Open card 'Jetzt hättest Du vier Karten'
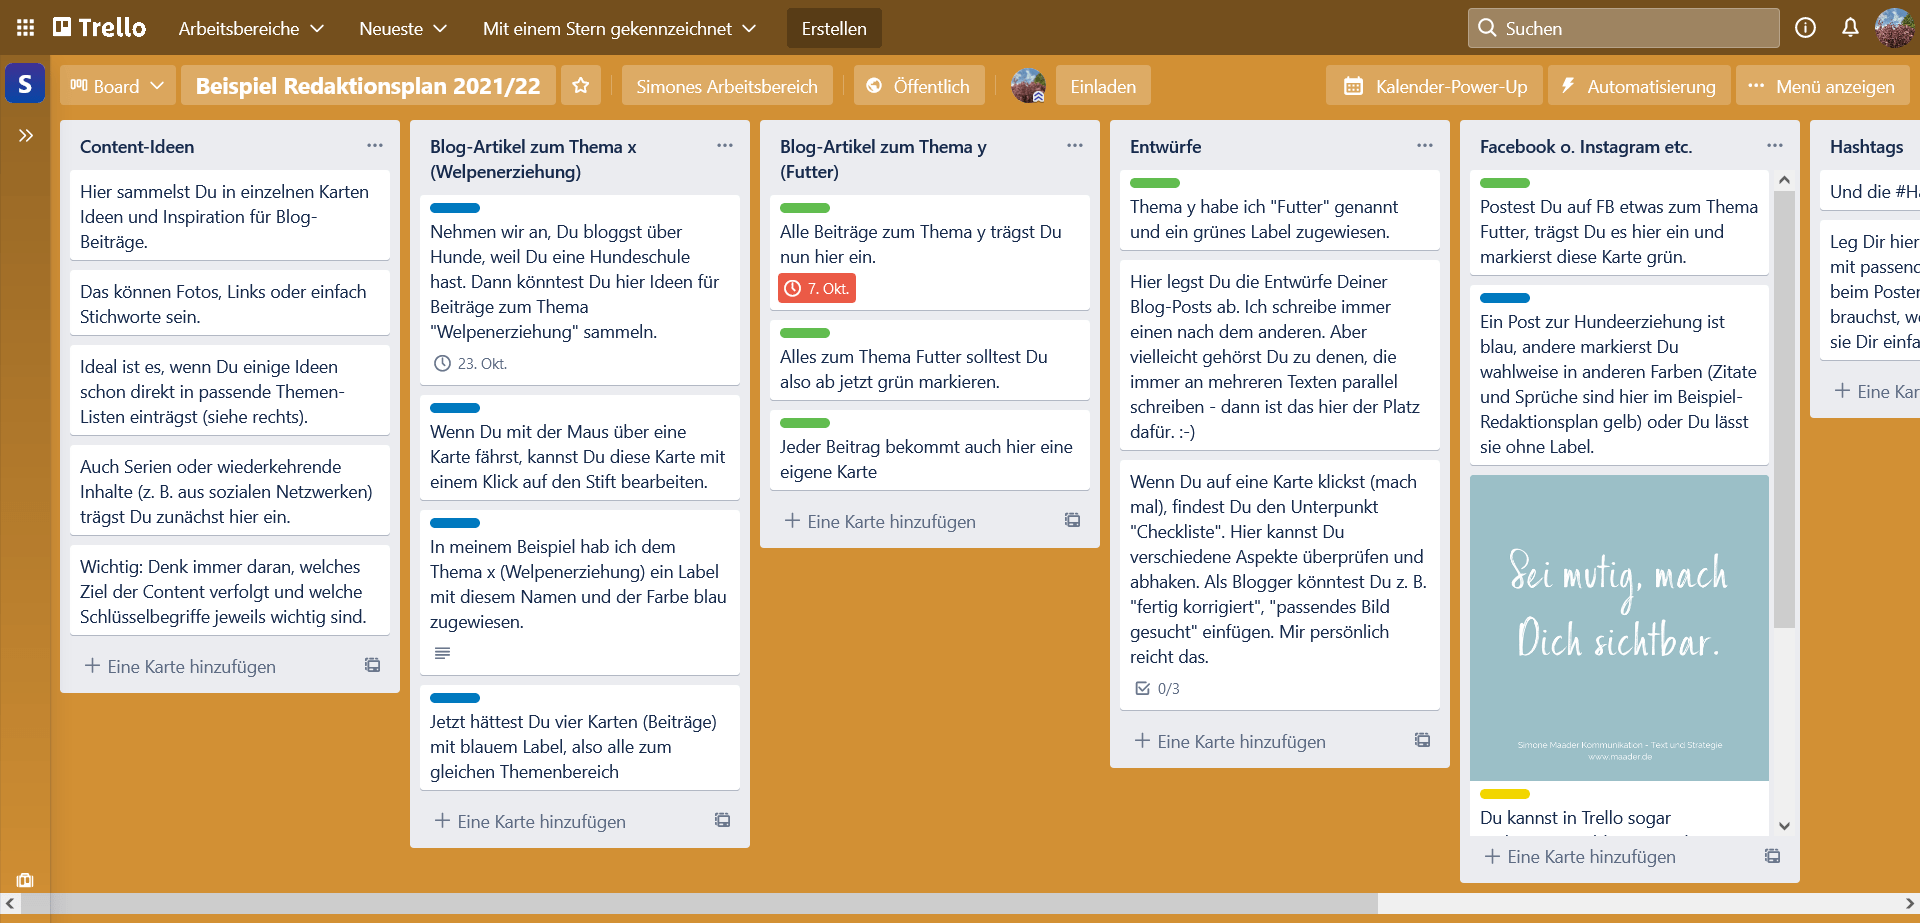 tap(580, 737)
